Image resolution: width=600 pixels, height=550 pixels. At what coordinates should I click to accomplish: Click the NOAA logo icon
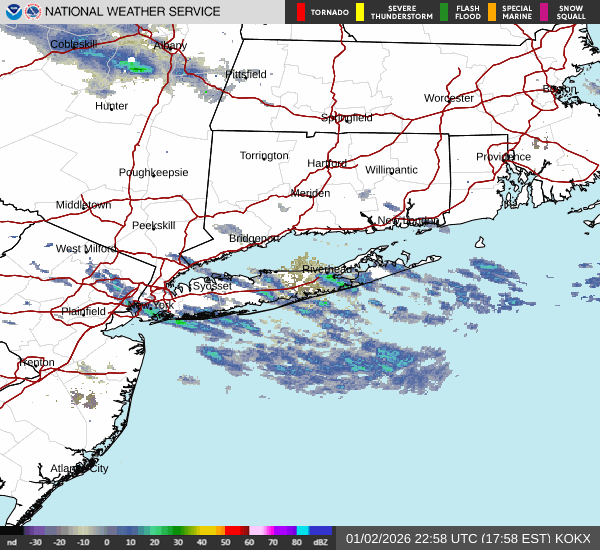(x=12, y=12)
